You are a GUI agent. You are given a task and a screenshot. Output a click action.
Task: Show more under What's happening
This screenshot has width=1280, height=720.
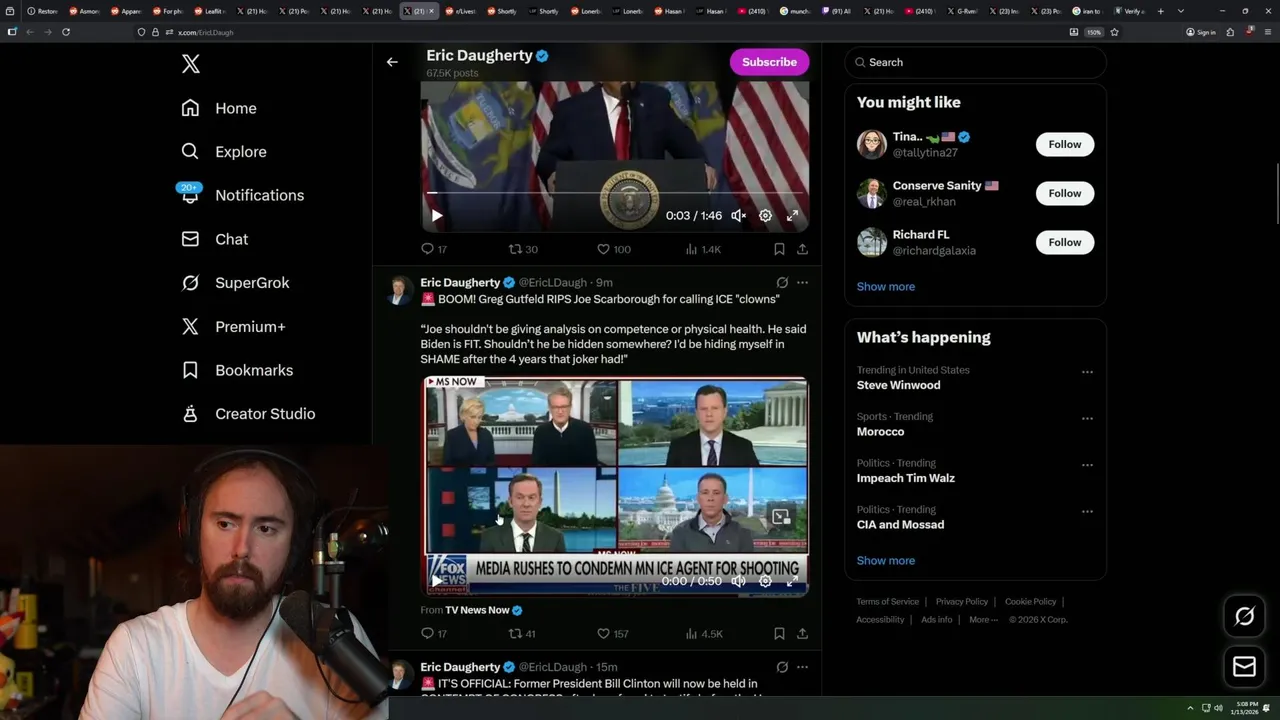(x=886, y=561)
